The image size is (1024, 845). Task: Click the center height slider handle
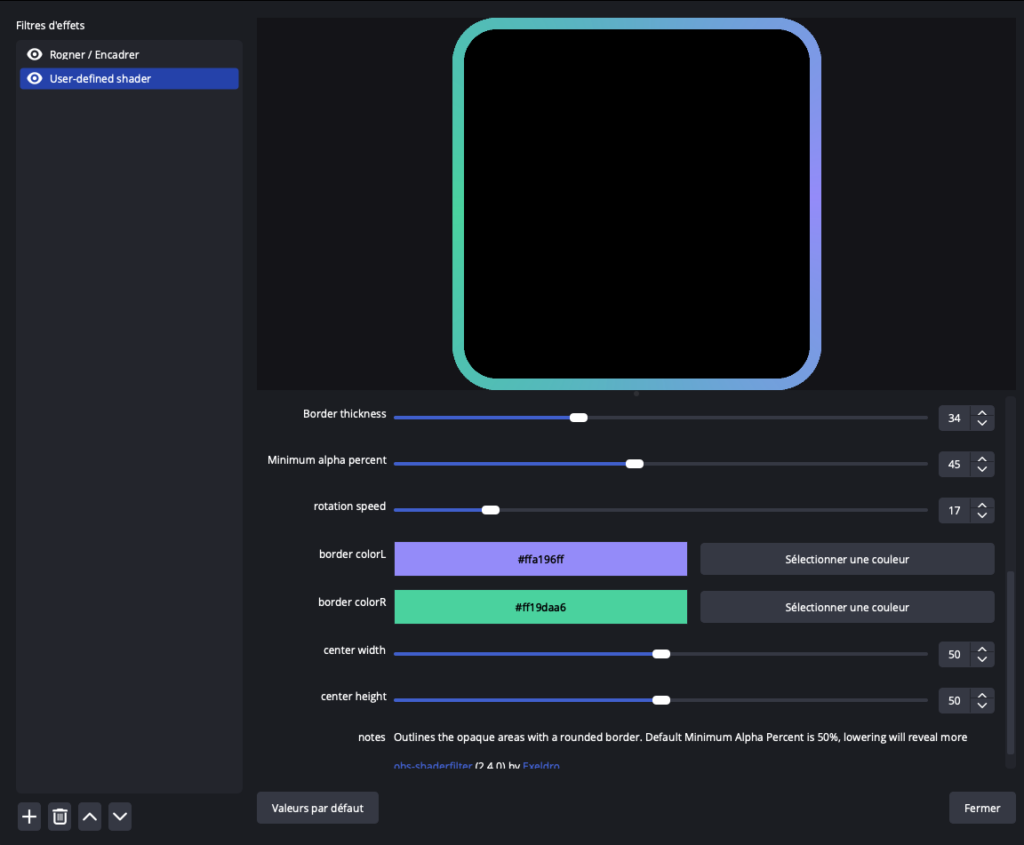tap(661, 701)
